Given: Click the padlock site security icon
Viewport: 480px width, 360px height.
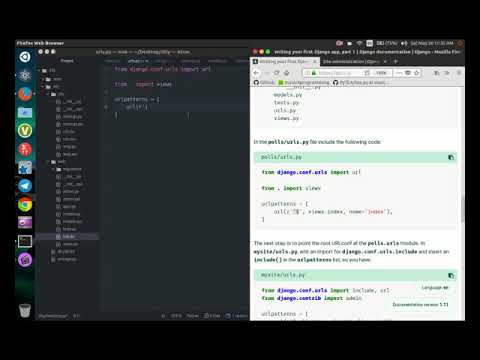Looking at the screenshot, I should pyautogui.click(x=314, y=73).
